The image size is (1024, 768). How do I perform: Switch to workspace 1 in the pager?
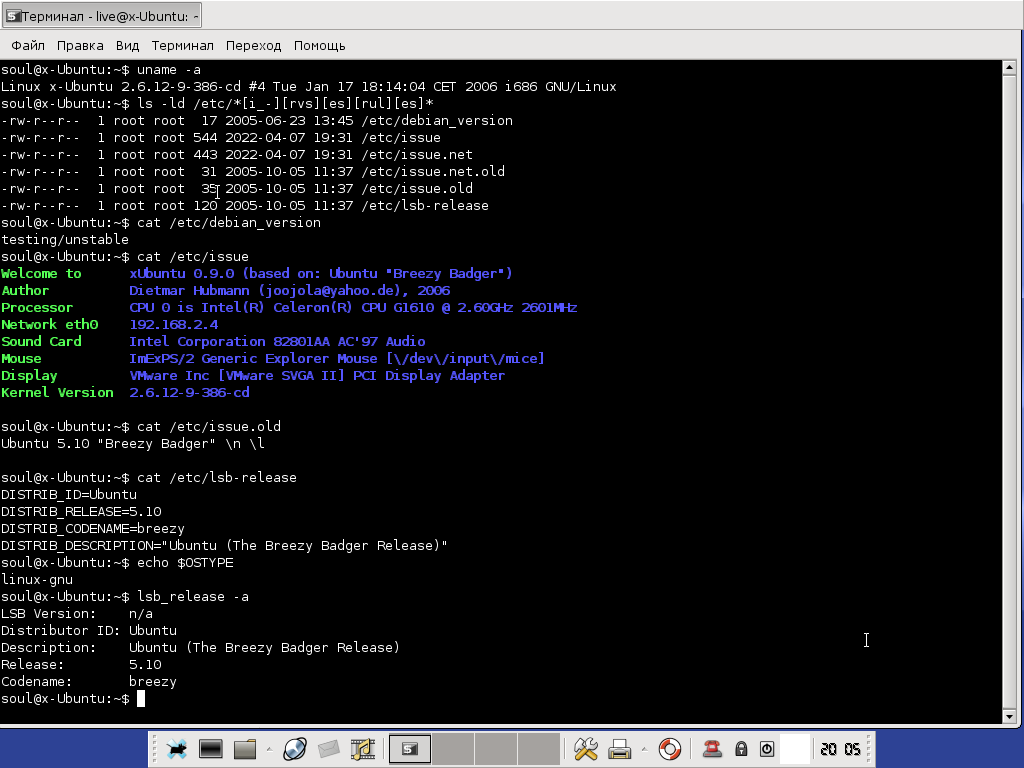(410, 748)
